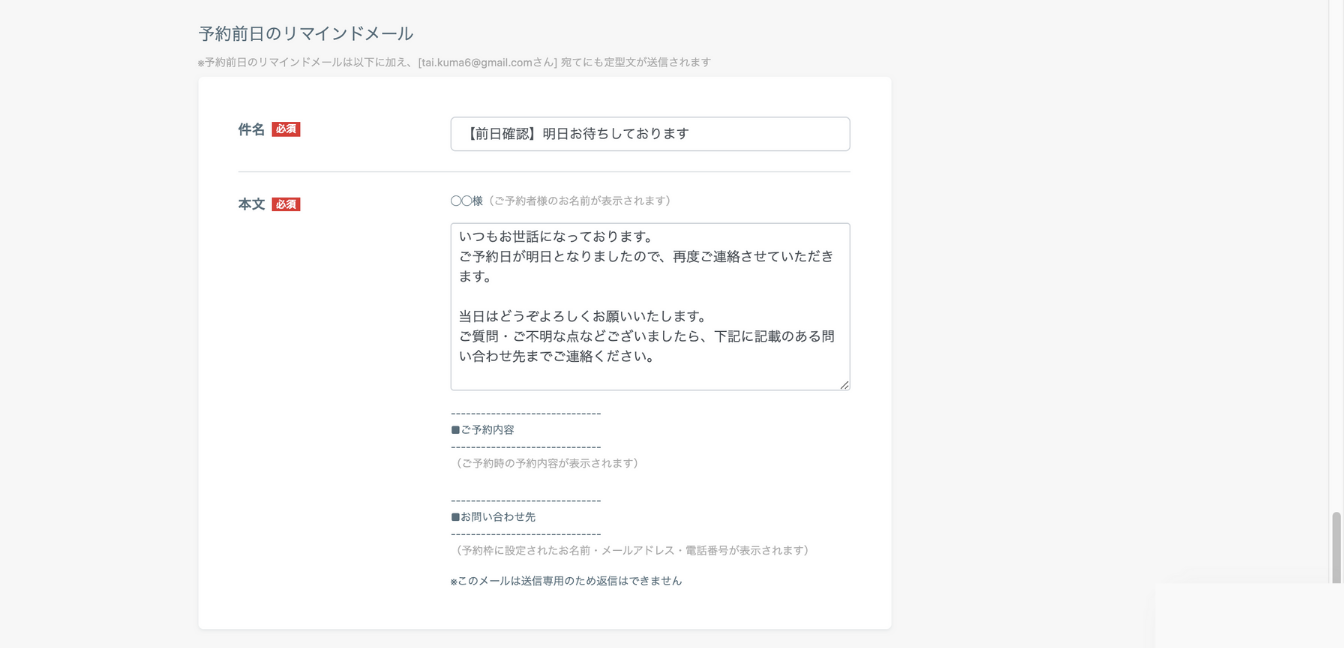Click the tai.kuma6@gmail.com address in the note
Image resolution: width=1344 pixels, height=648 pixels.
coord(477,62)
